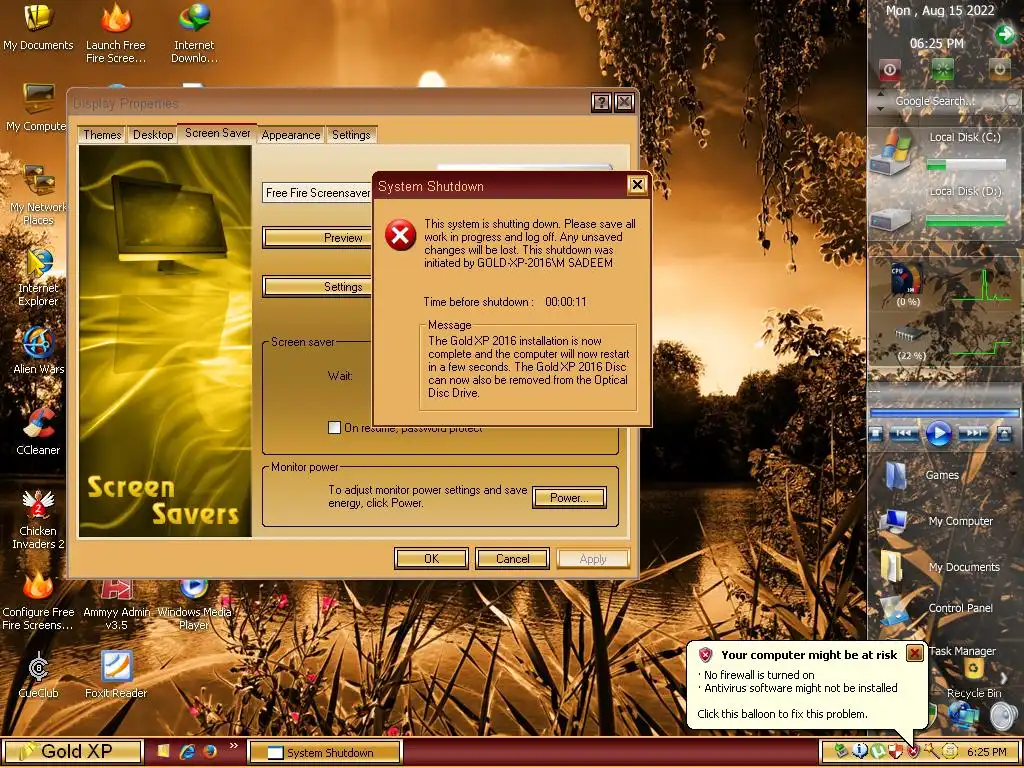Screen dimensions: 1024x768
Task: Click green arrow button beside sidebar clock
Action: click(x=1004, y=34)
